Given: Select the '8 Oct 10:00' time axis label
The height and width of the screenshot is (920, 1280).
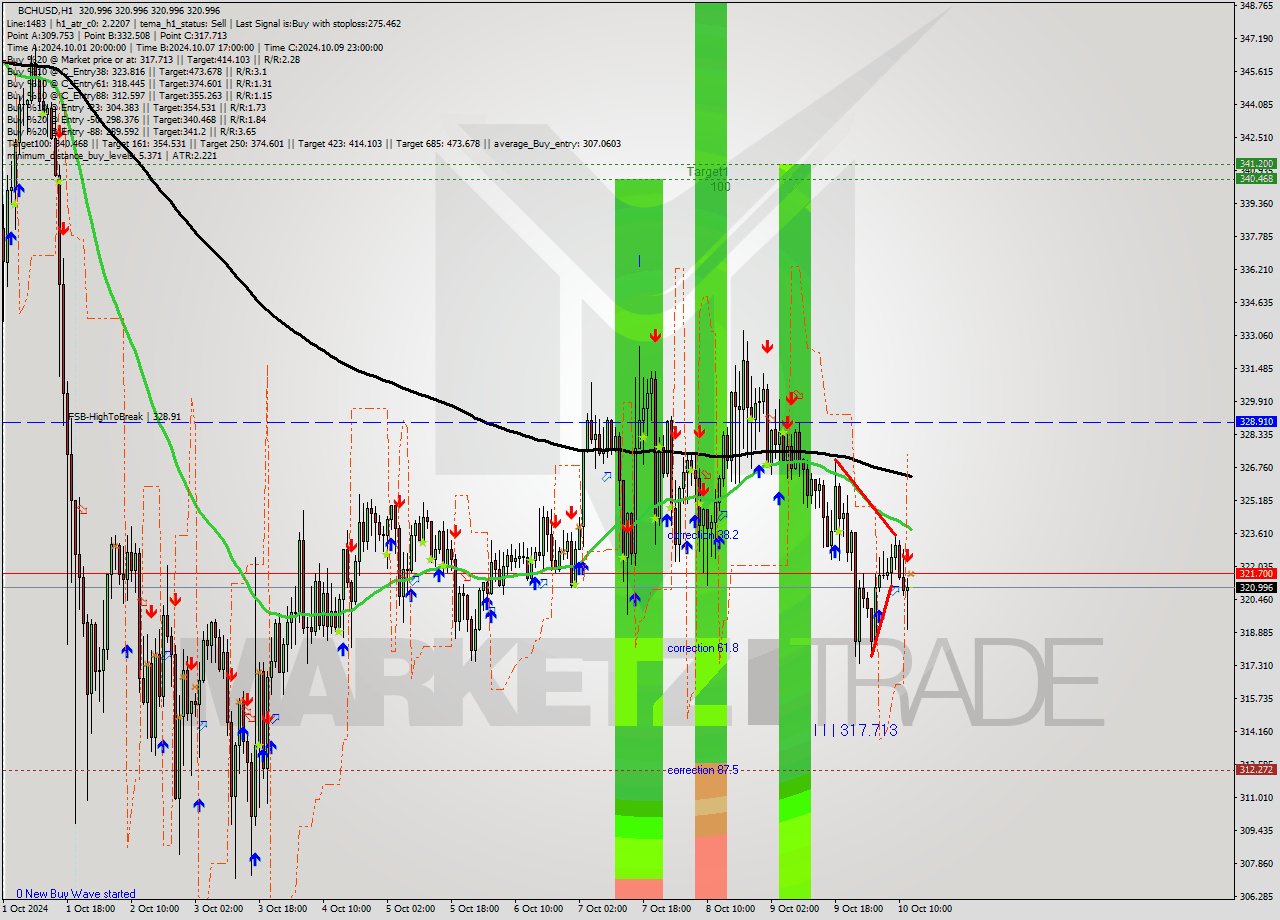Looking at the screenshot, I should coord(730,909).
